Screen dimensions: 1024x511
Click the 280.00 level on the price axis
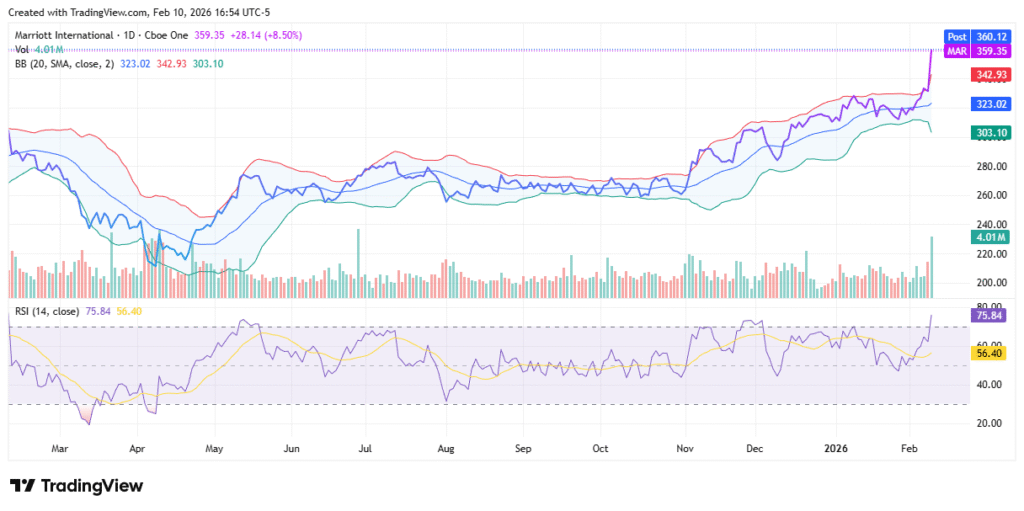(x=990, y=166)
